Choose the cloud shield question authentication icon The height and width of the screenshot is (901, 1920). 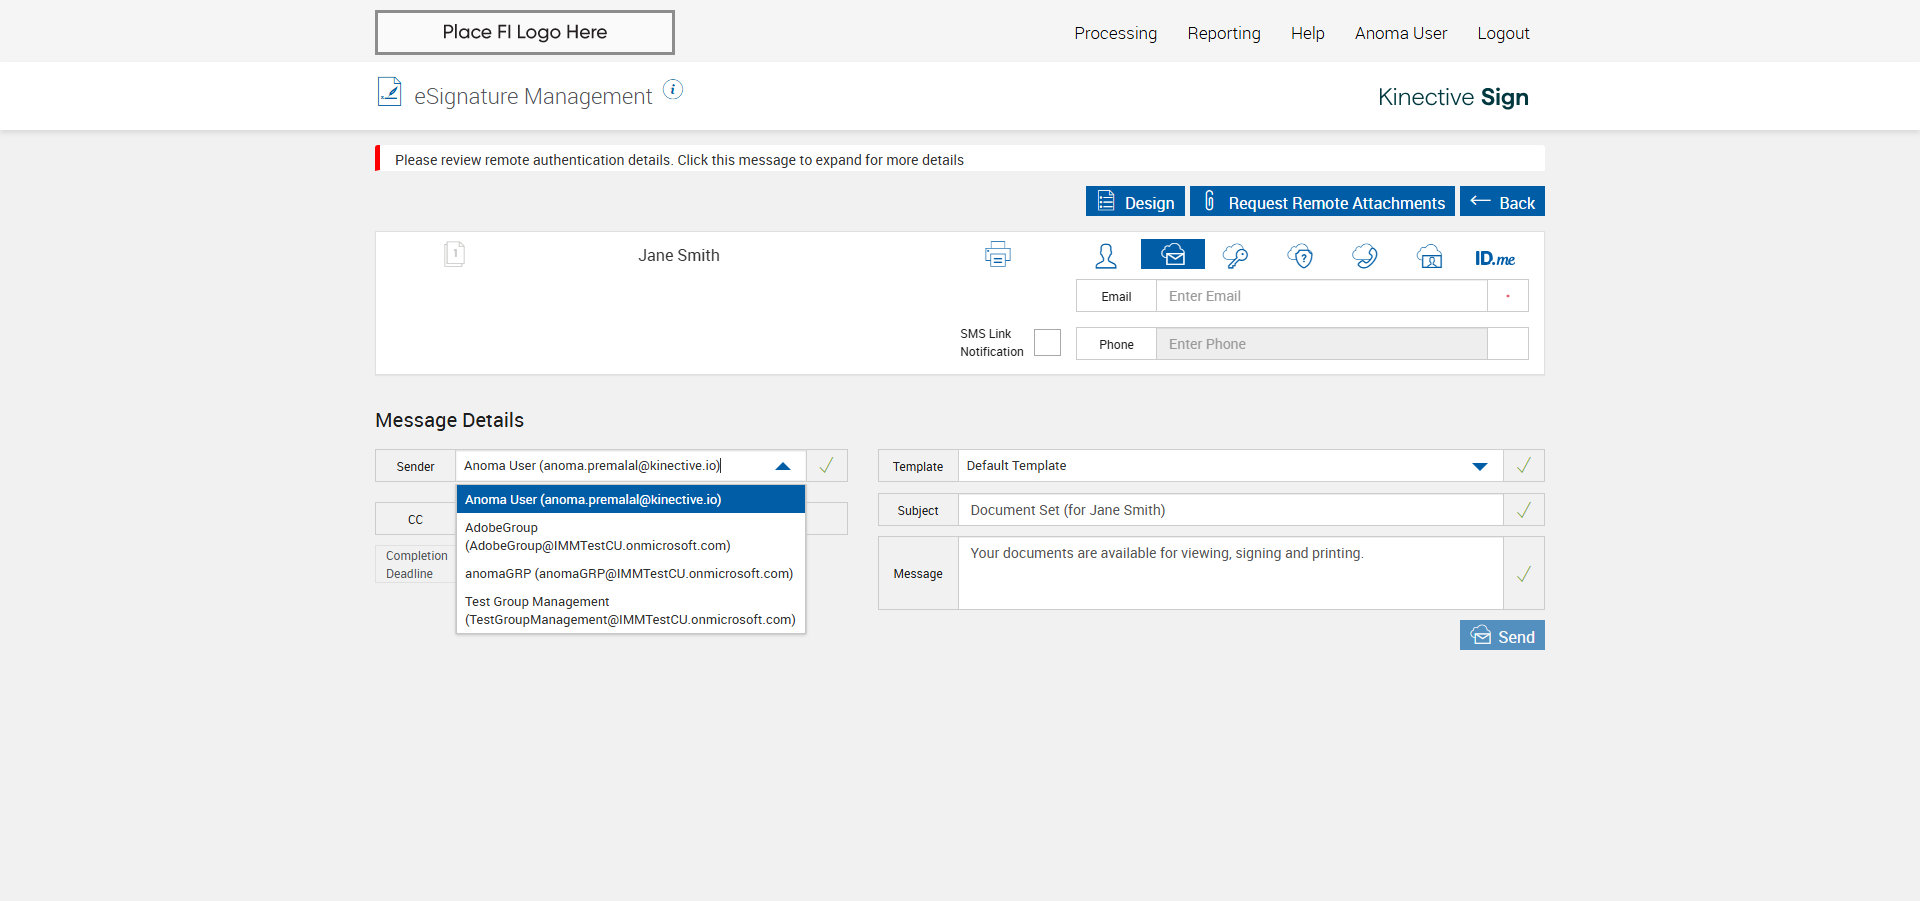[x=1300, y=256]
